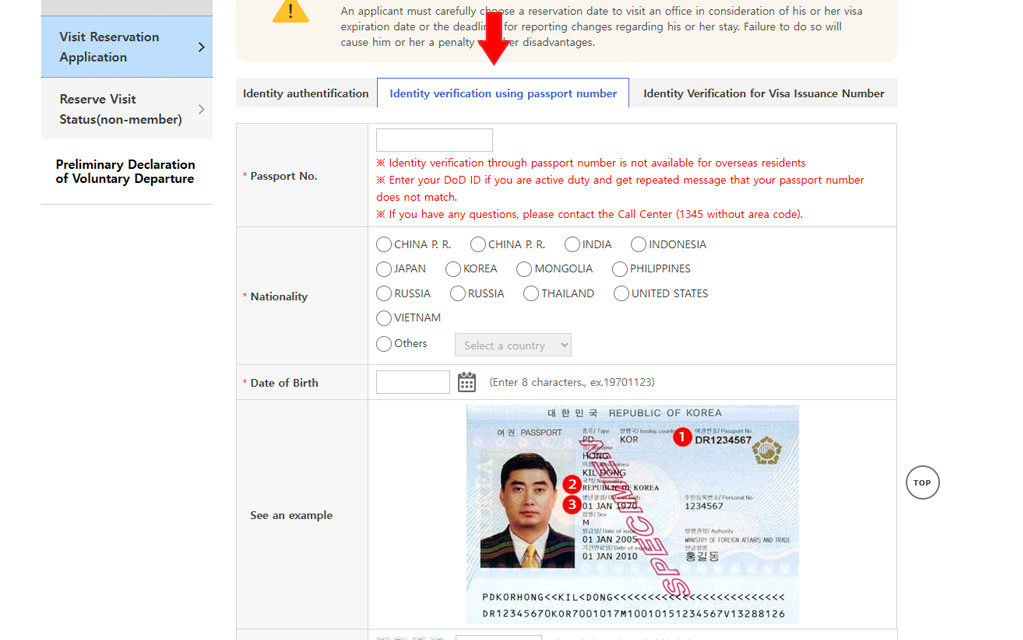
Task: Go to Reserve Visit Status(non-member)
Action: pyautogui.click(x=120, y=109)
